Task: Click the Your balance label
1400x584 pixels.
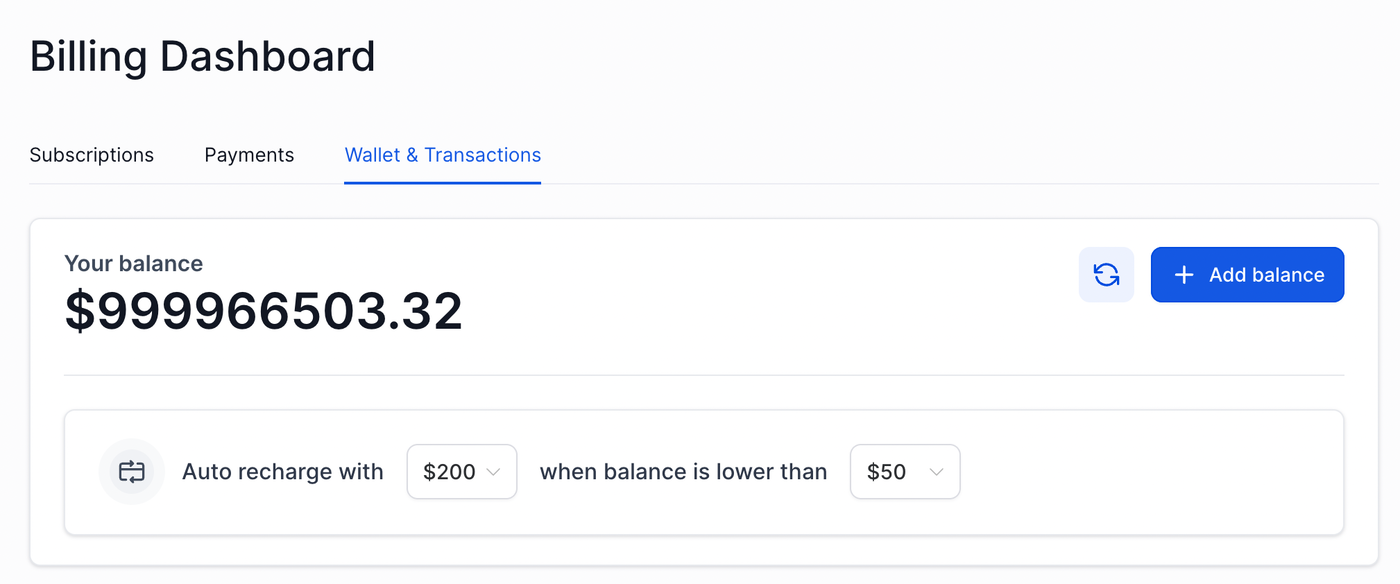Action: 133,264
